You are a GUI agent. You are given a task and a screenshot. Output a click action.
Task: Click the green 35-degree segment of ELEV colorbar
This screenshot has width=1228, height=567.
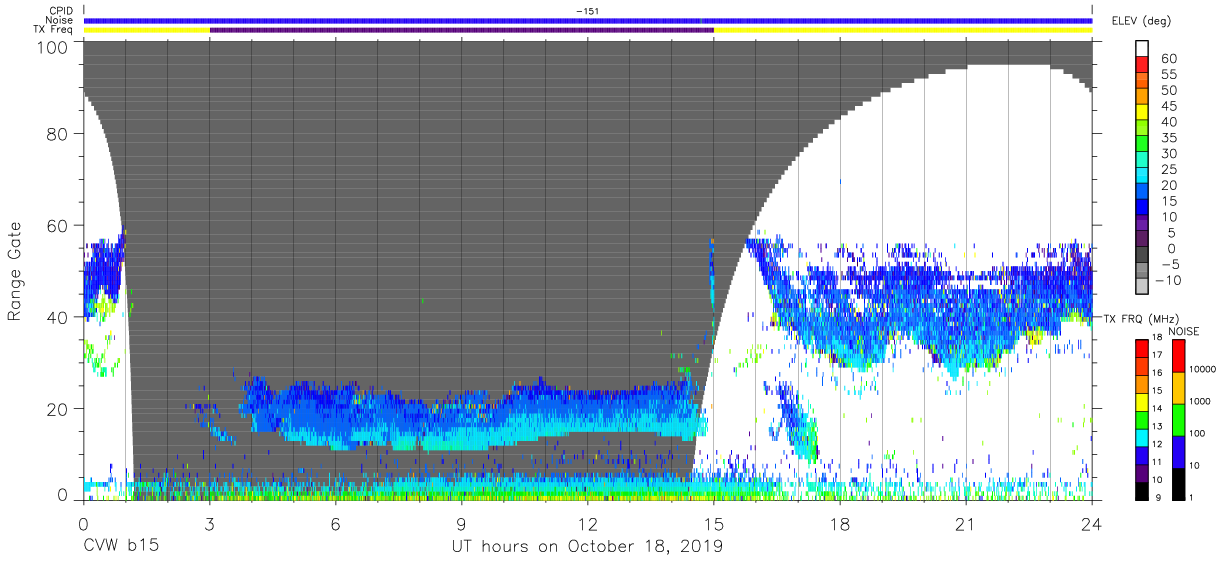[1142, 143]
